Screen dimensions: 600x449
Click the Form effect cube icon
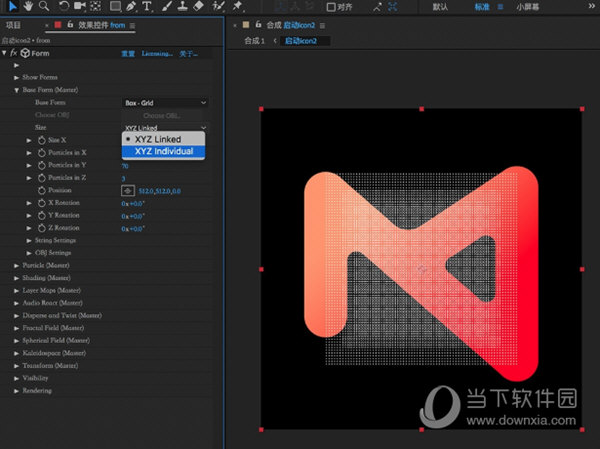(25, 53)
